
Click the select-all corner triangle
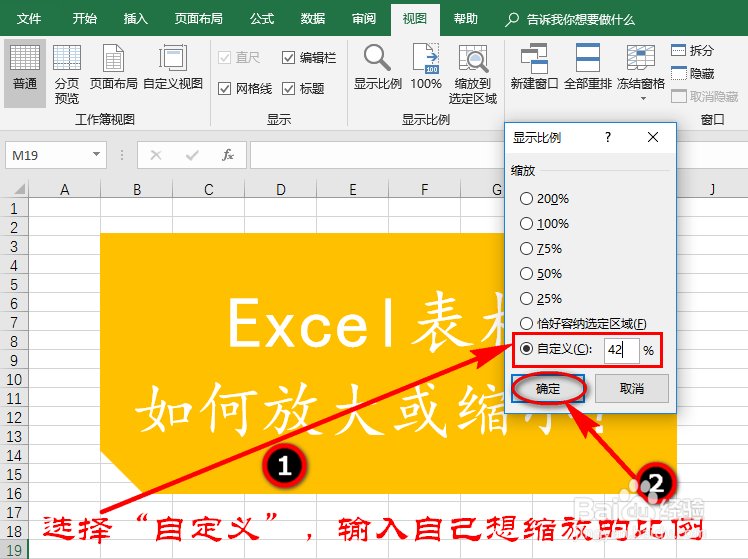click(x=19, y=189)
